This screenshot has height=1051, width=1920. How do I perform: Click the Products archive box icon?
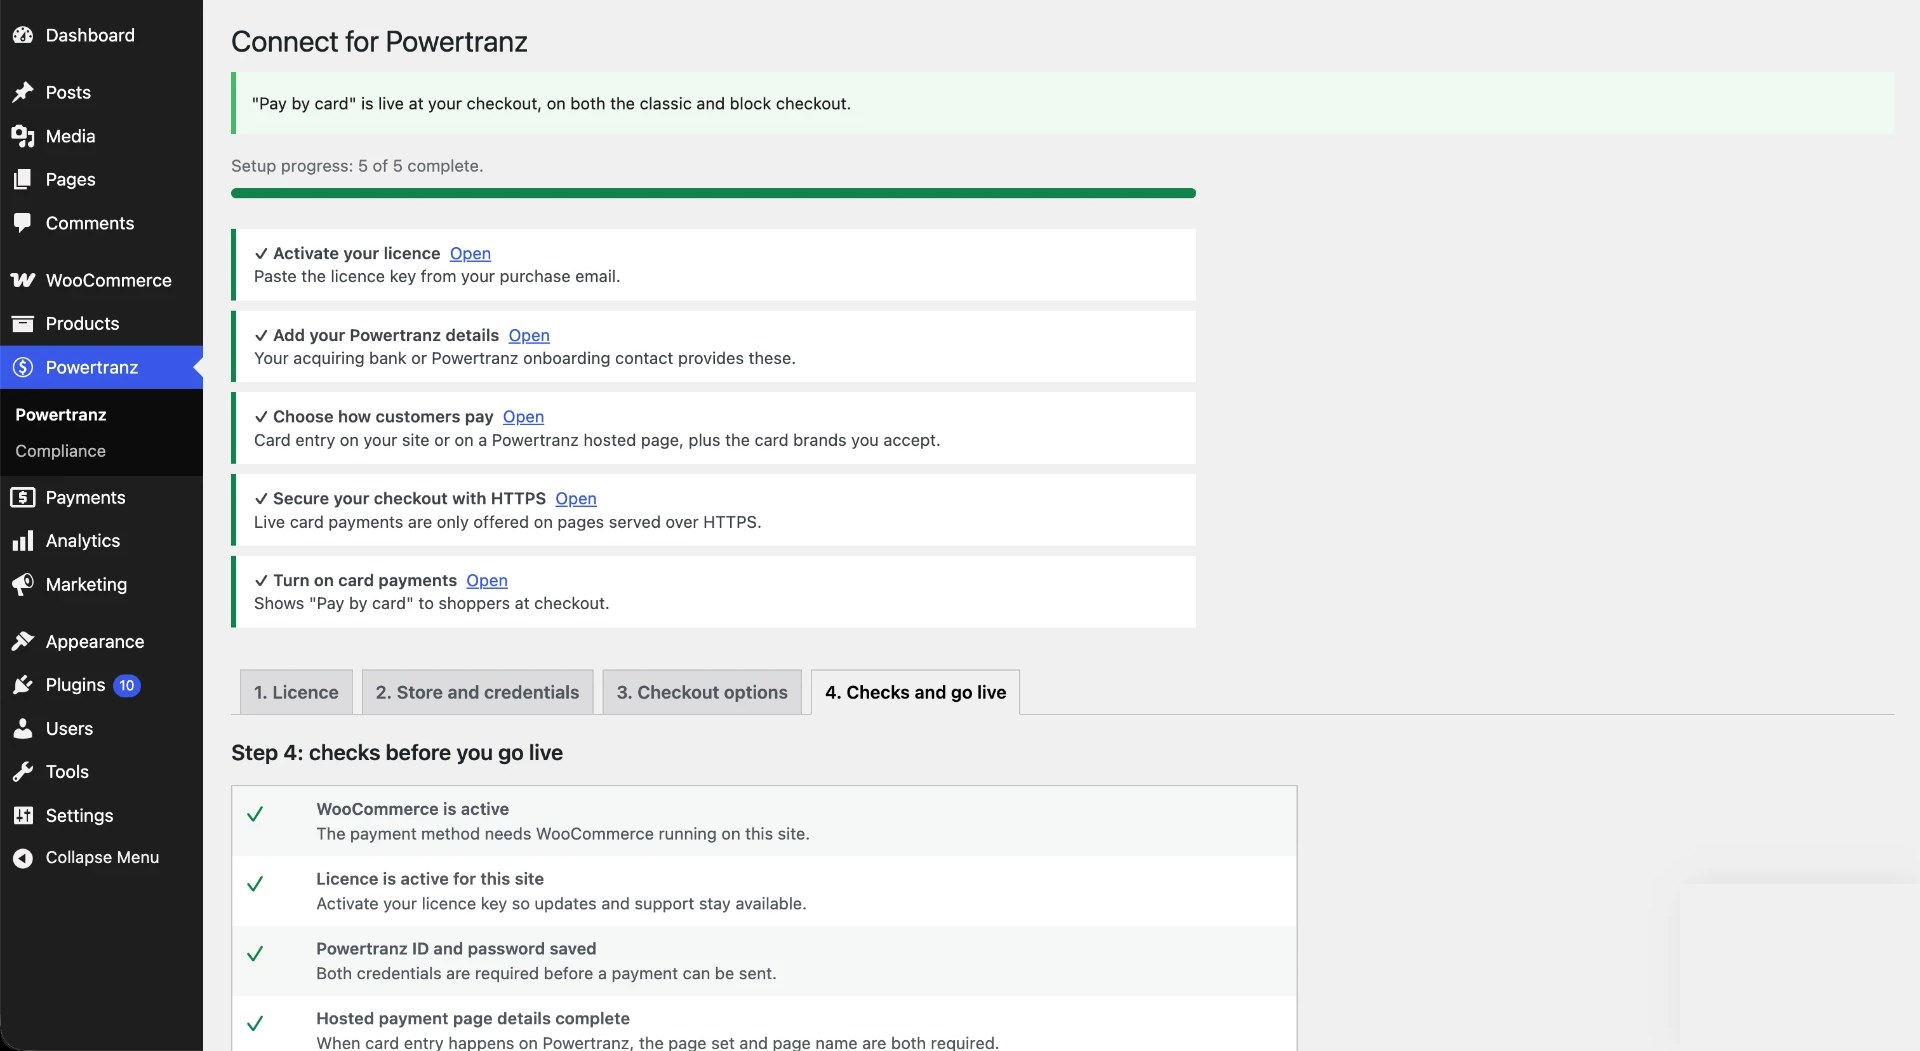[x=23, y=323]
